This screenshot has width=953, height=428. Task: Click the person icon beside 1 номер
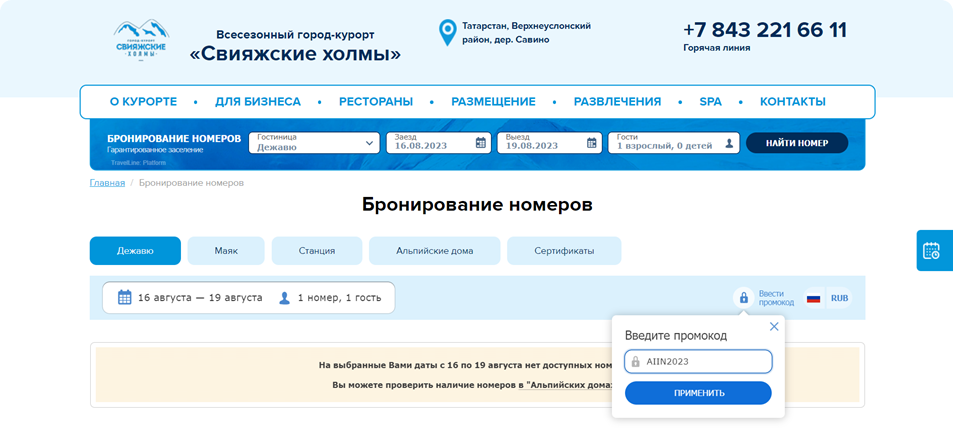pyautogui.click(x=284, y=298)
